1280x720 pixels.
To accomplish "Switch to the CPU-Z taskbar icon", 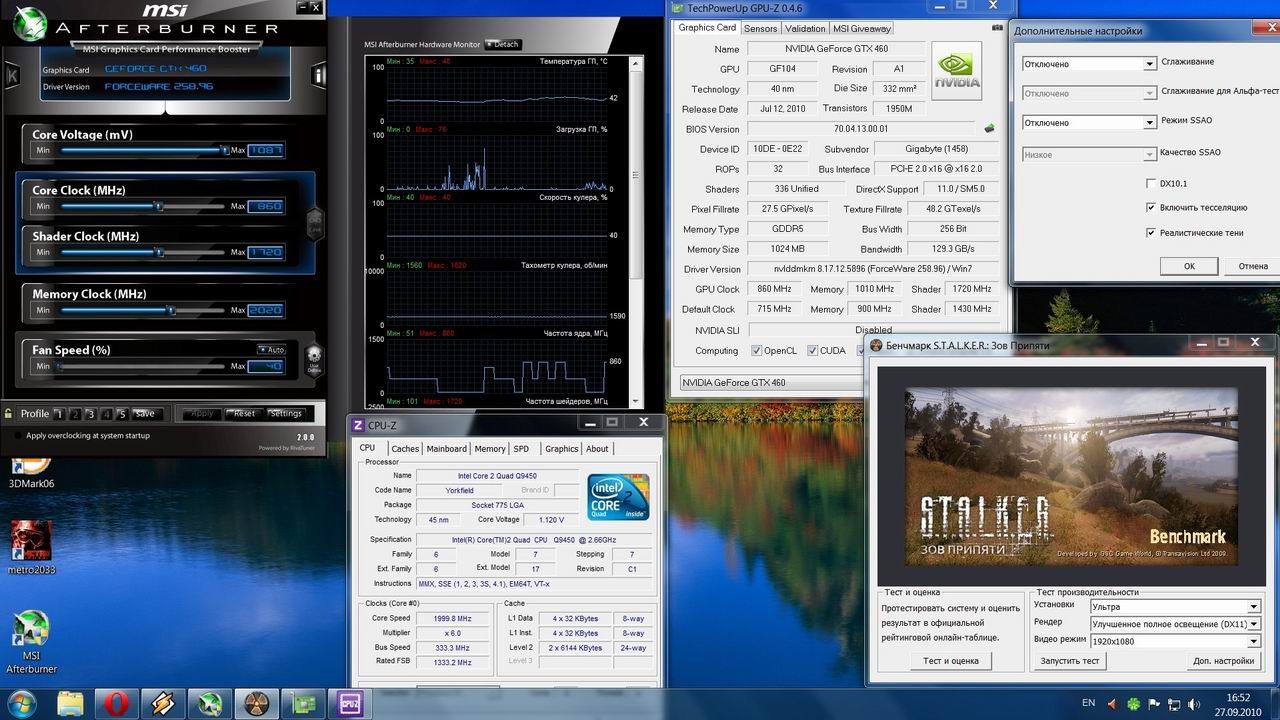I will [351, 703].
